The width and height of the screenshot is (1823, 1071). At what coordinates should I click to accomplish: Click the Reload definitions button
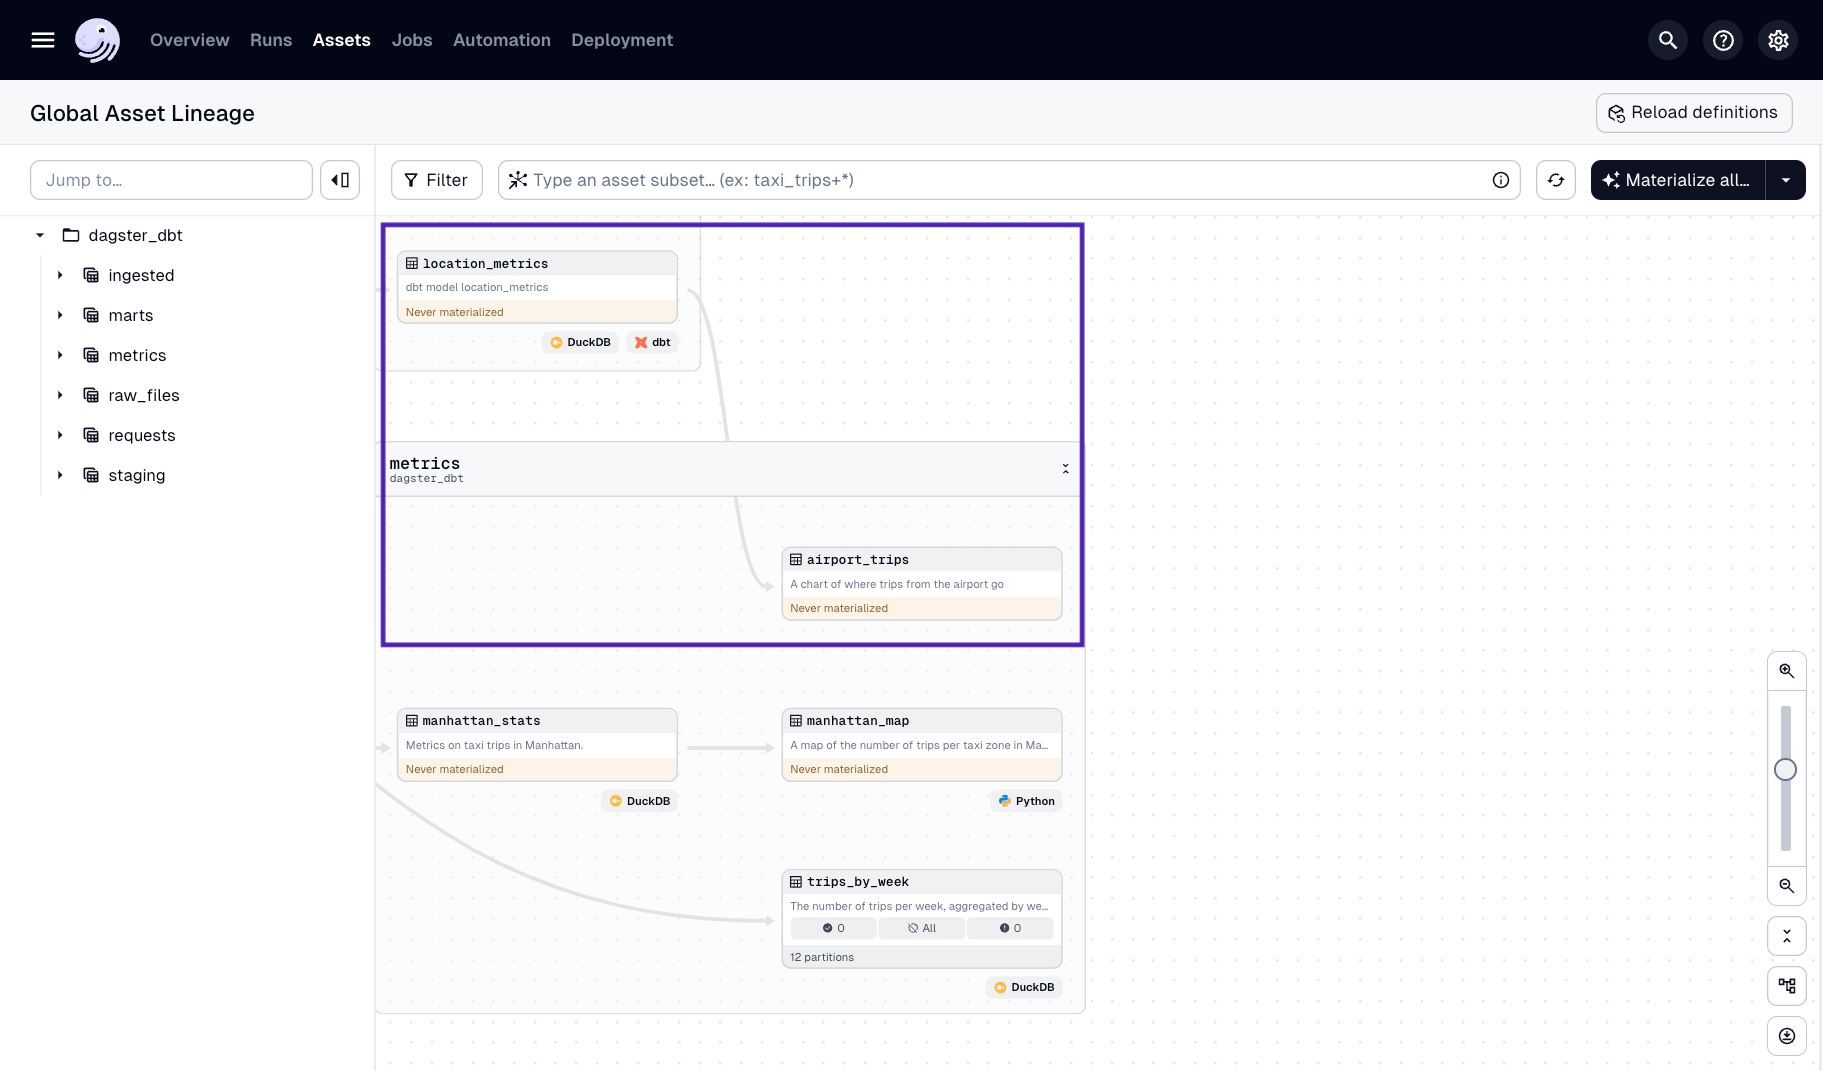1693,112
